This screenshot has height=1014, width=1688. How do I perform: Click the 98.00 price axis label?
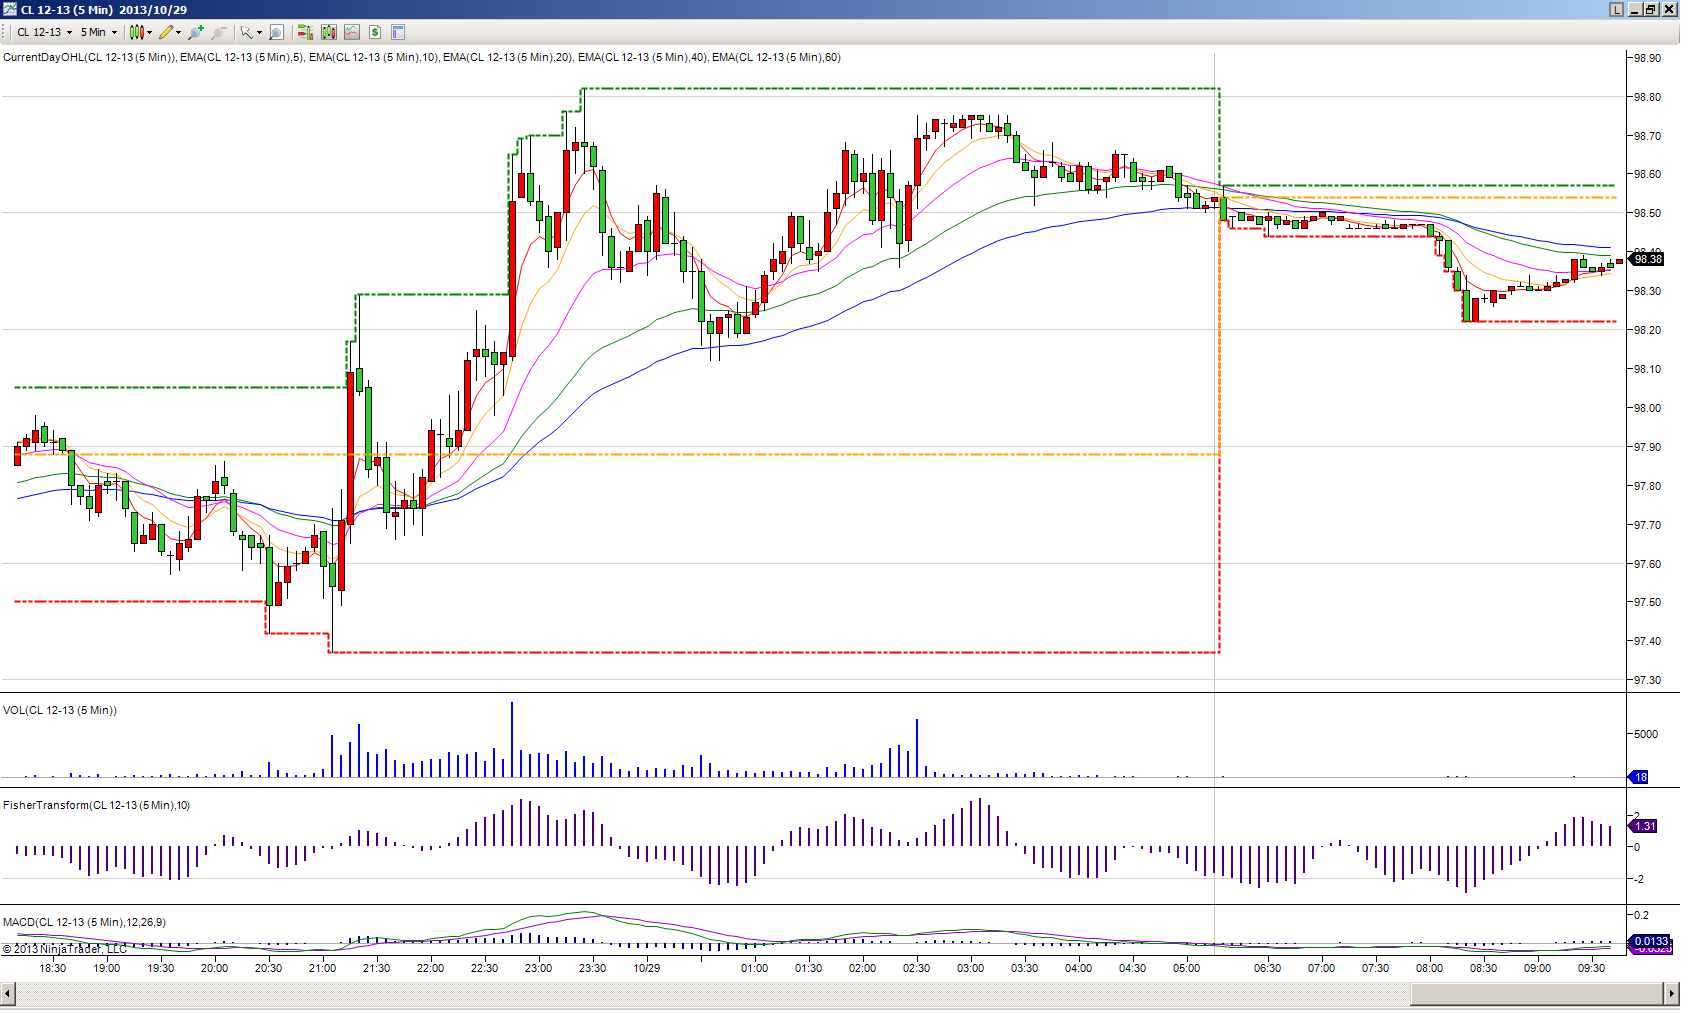pos(1647,408)
